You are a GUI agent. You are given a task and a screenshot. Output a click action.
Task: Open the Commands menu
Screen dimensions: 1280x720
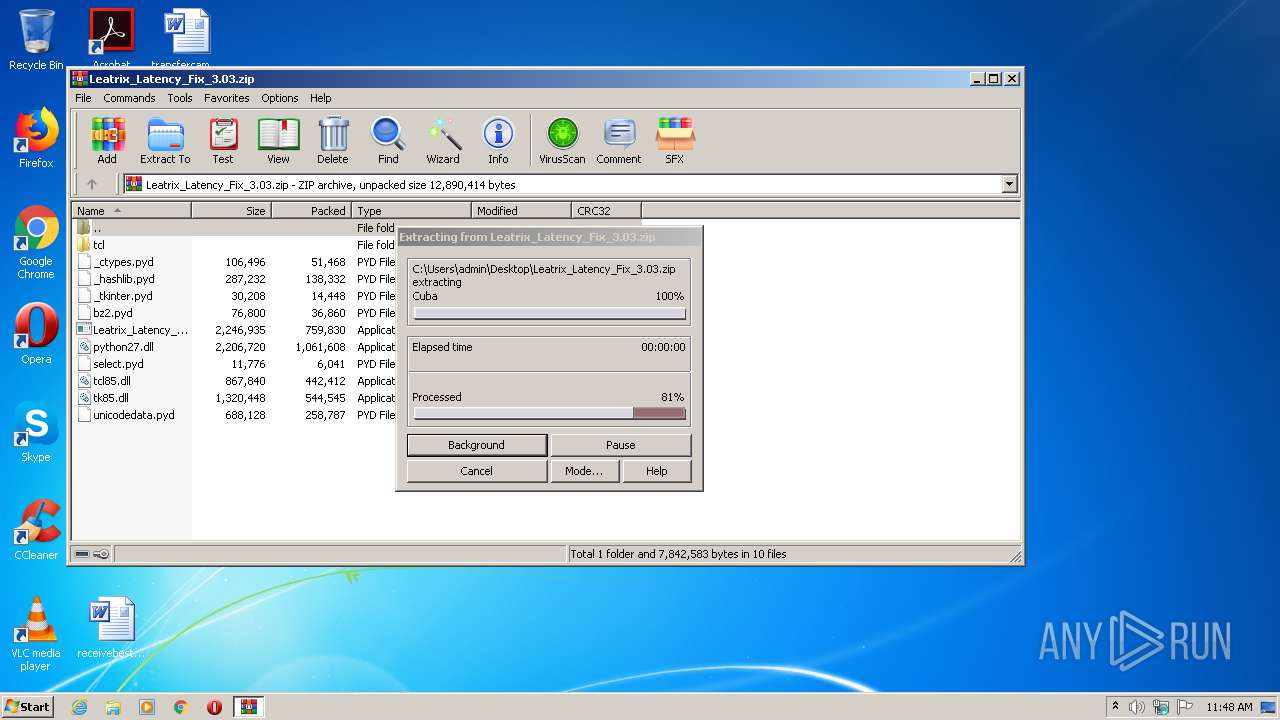pyautogui.click(x=129, y=98)
